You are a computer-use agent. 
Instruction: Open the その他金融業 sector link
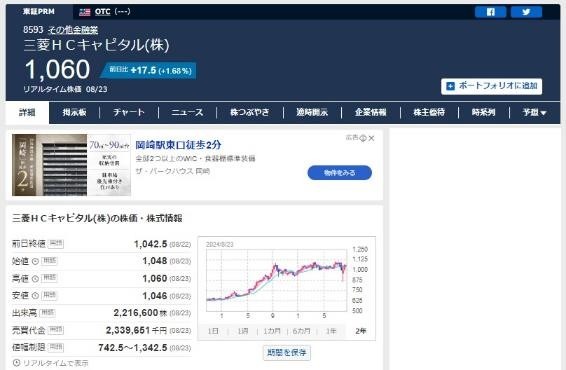(x=73, y=30)
